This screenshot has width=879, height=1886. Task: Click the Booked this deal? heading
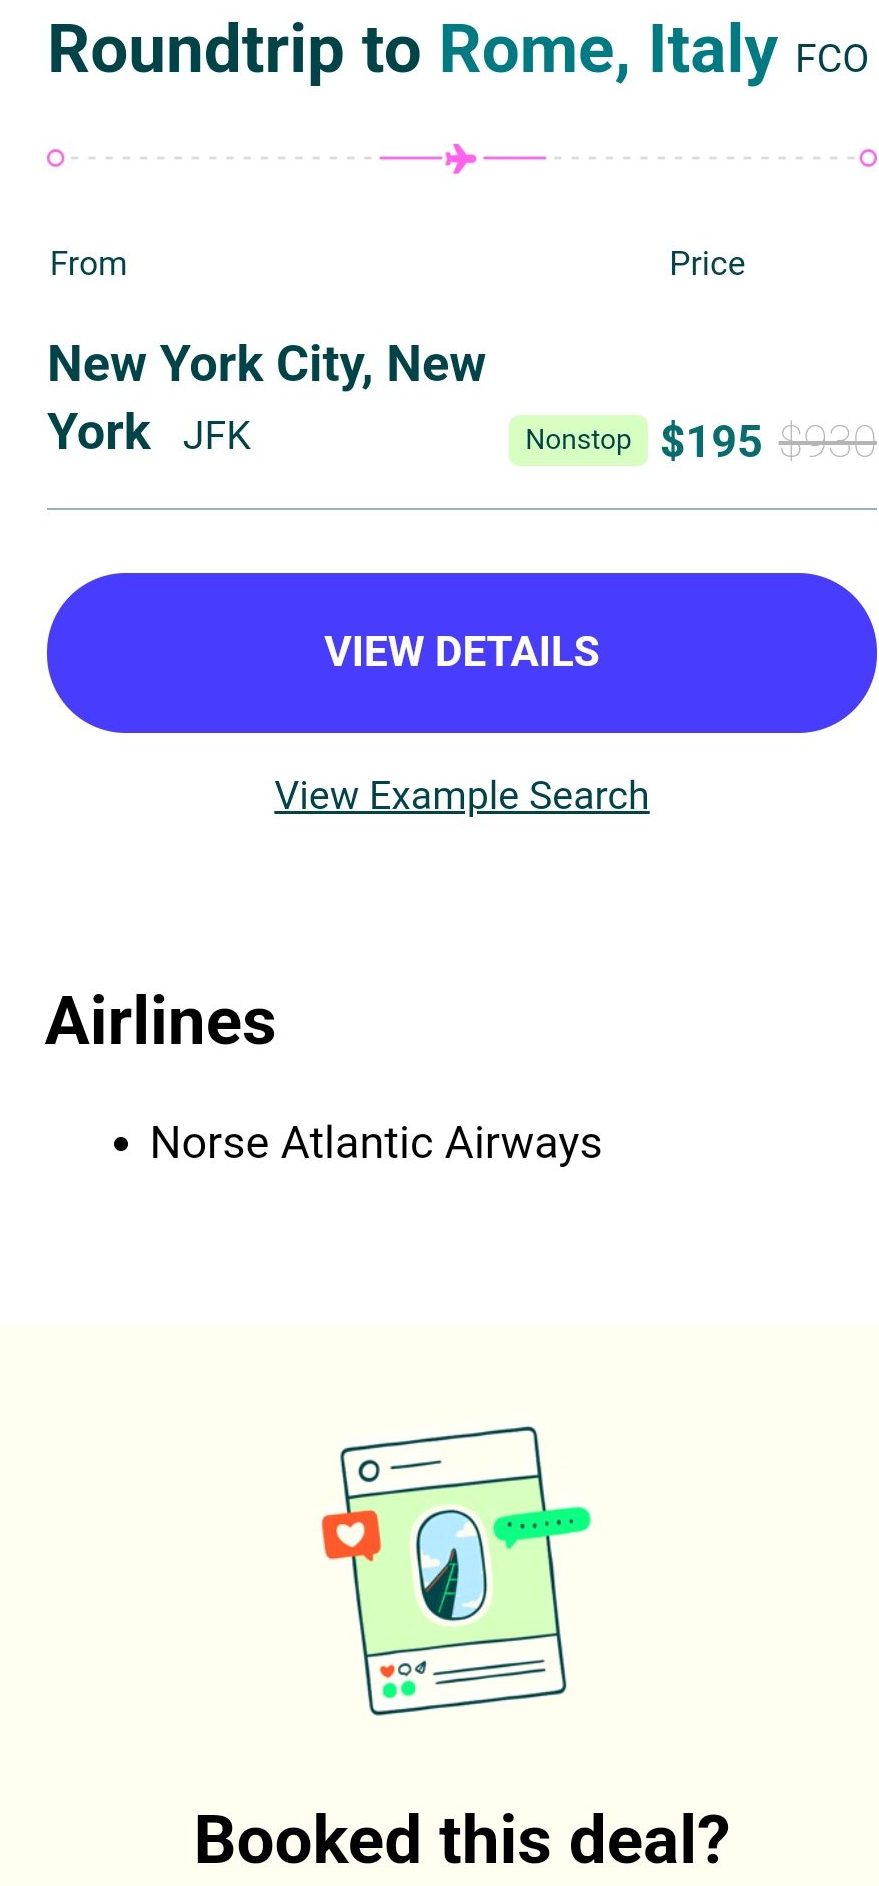coord(461,1838)
